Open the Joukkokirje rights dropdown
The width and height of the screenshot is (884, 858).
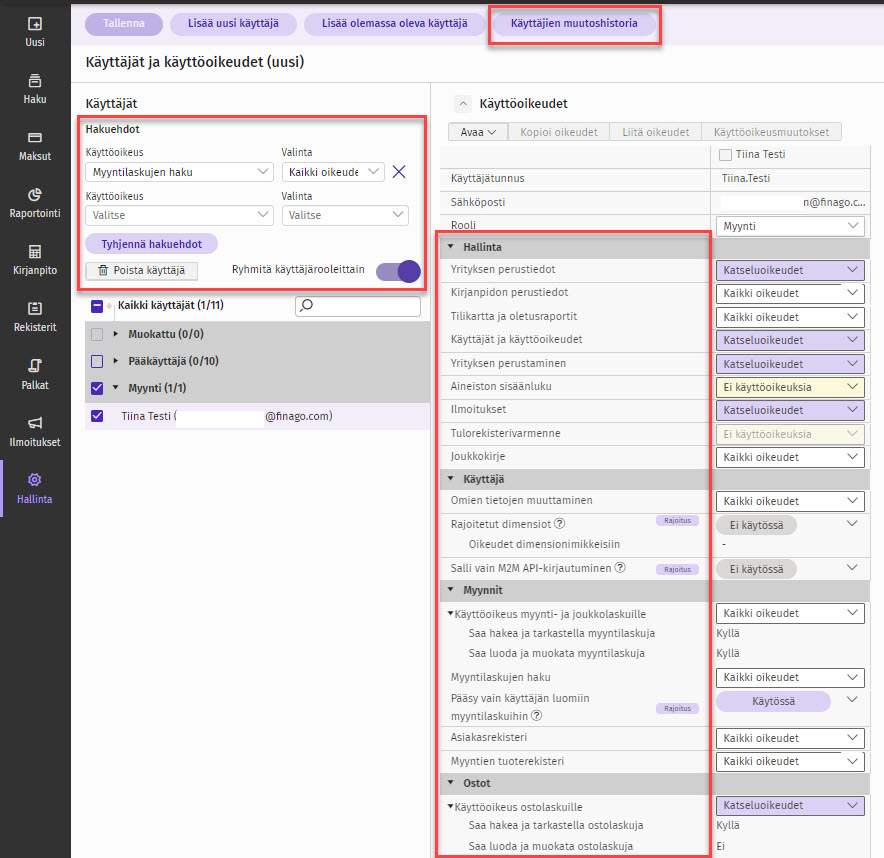pyautogui.click(x=790, y=457)
